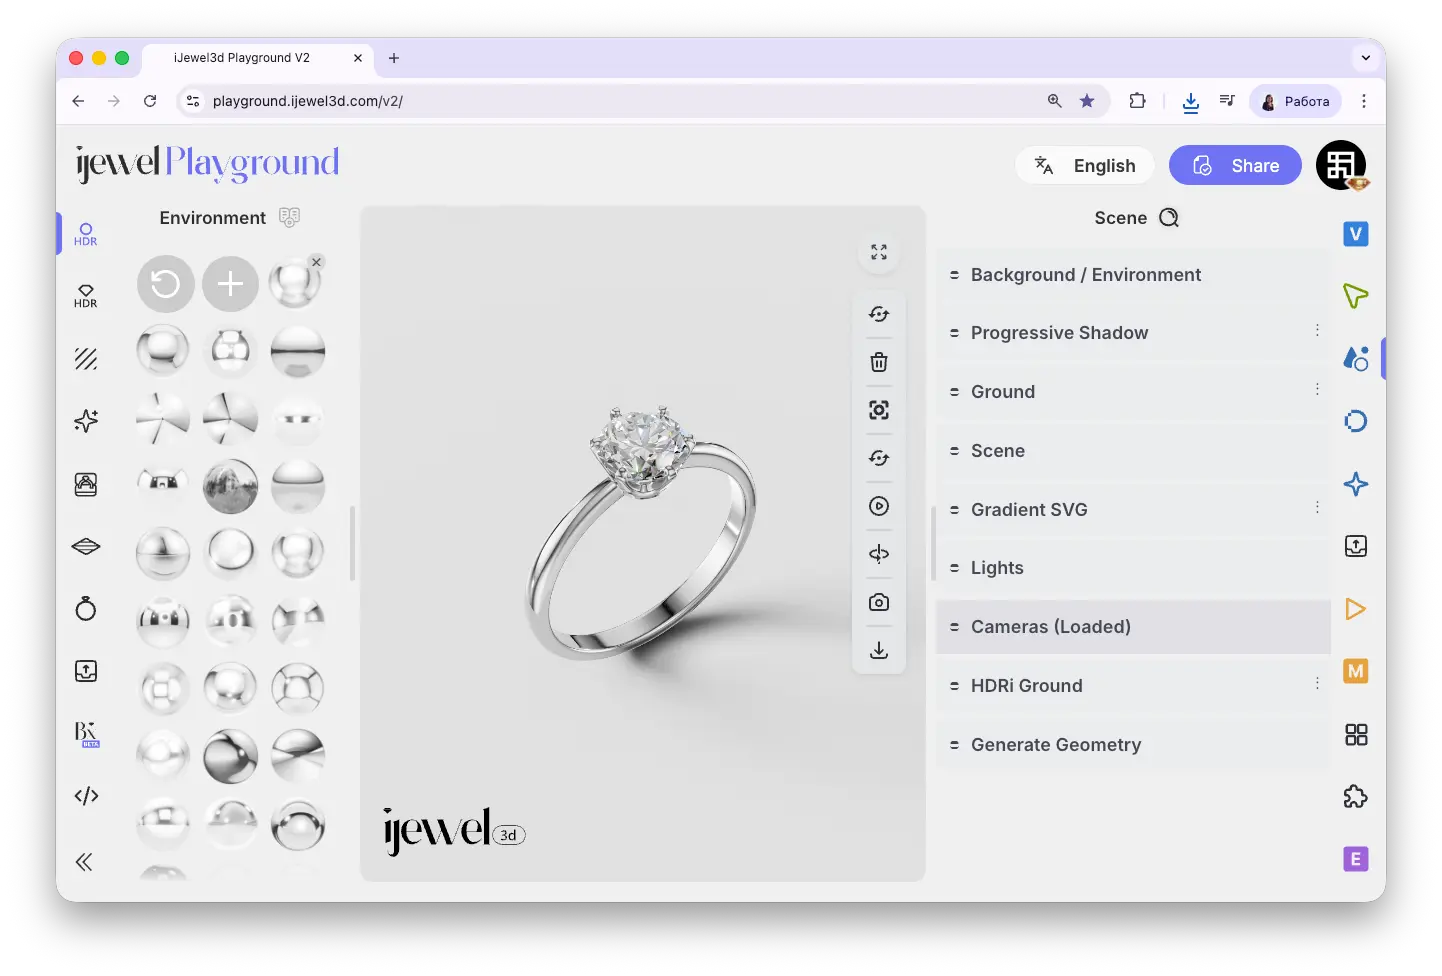
Task: Collapse the left sidebar with double chevron
Action: (84, 862)
